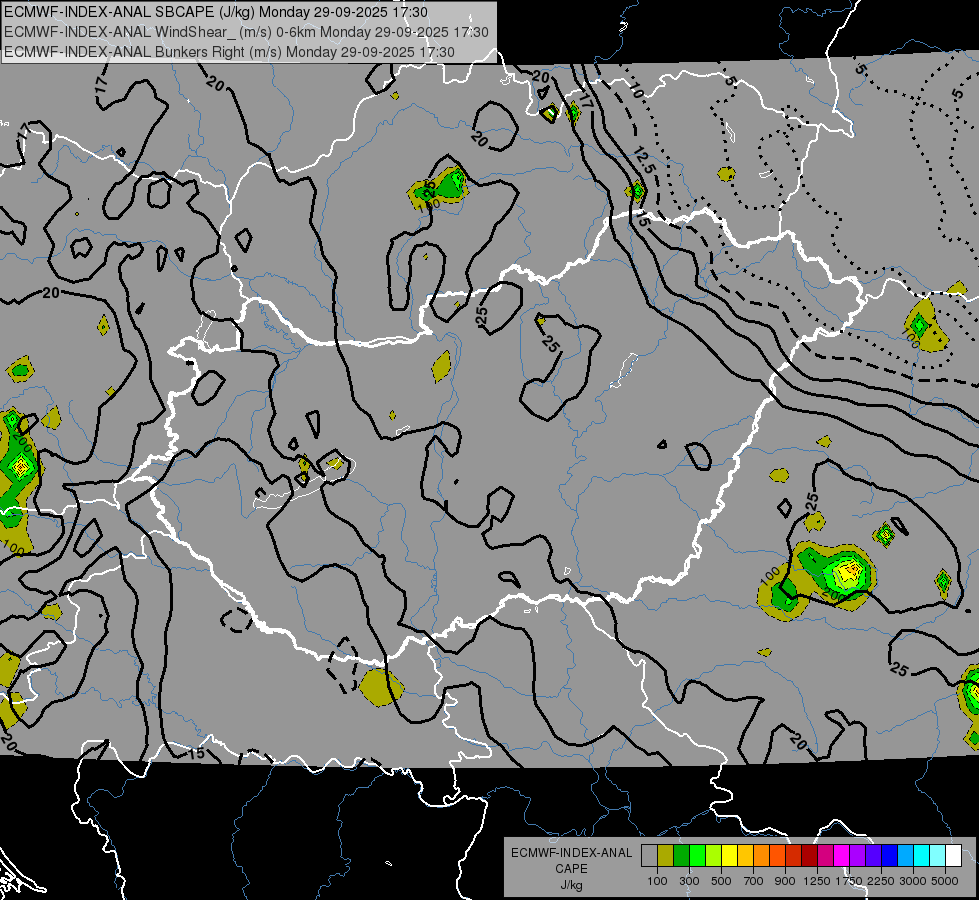Screen dimensions: 979x900
Task: Pick the dark red swatch before 1250
Action: (810, 856)
